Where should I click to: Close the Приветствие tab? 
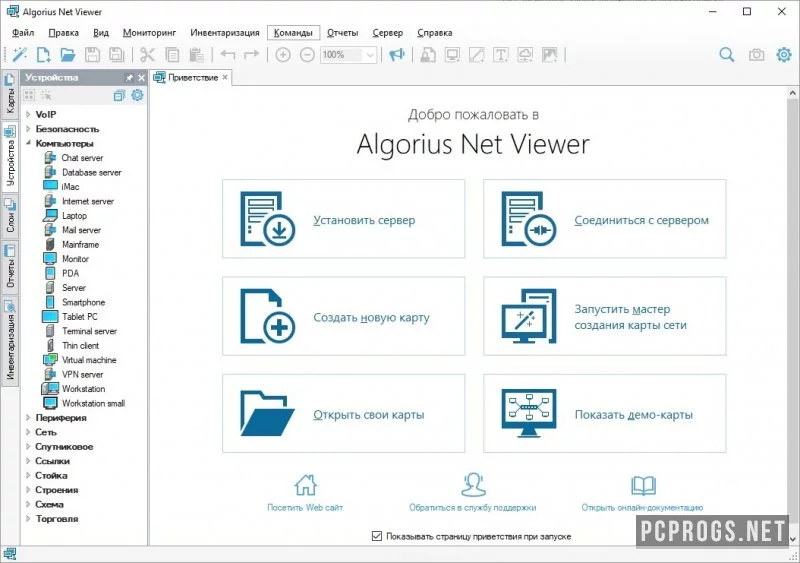click(x=225, y=77)
